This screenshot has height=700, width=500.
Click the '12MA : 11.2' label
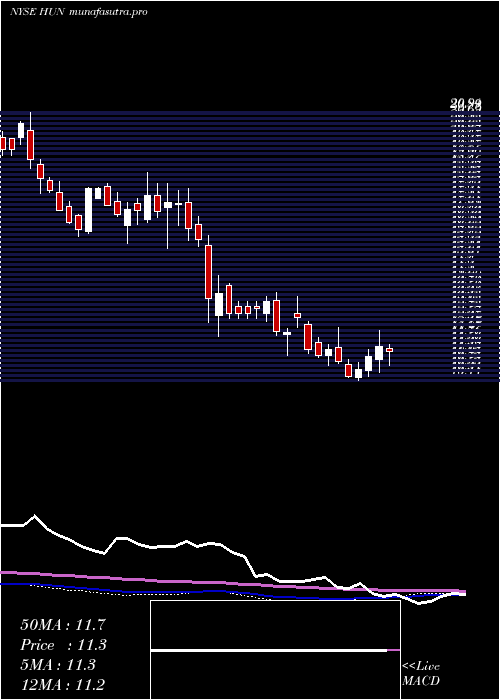(x=63, y=685)
